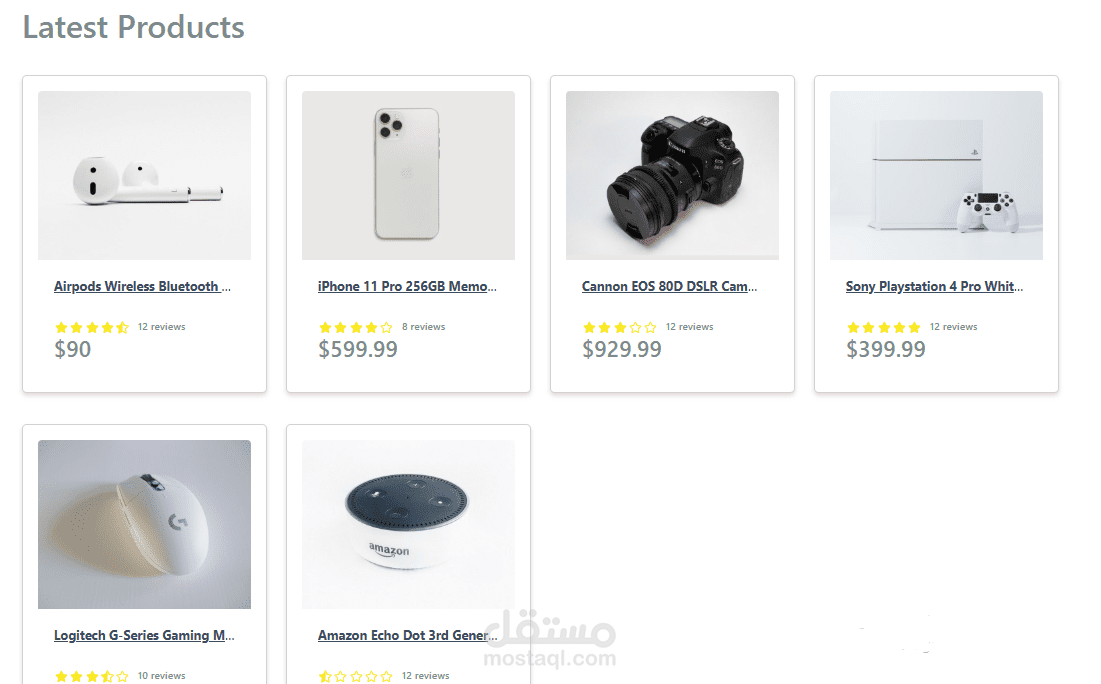Click the star rating under iPhone 11 Pro
Image resolution: width=1101 pixels, height=684 pixels.
coord(356,327)
